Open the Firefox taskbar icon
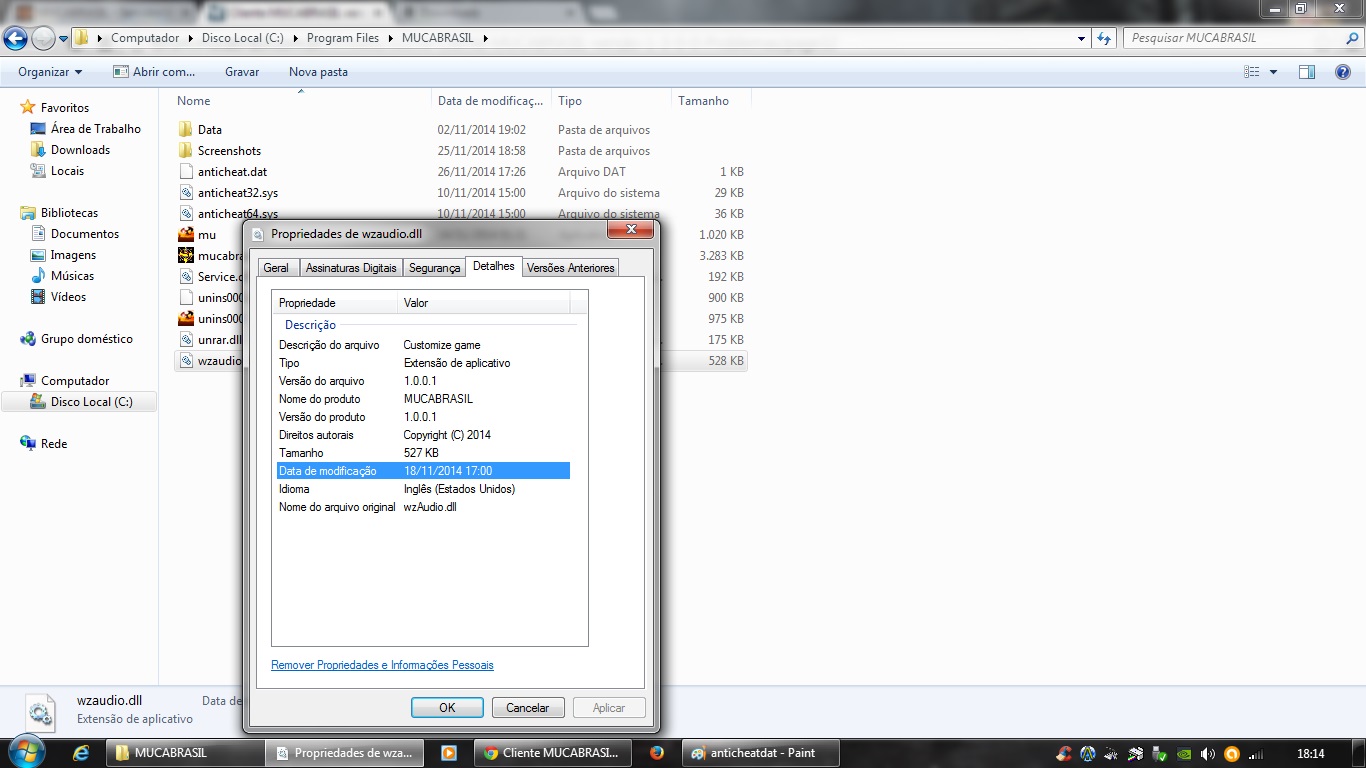Viewport: 1366px width, 768px height. (x=657, y=753)
